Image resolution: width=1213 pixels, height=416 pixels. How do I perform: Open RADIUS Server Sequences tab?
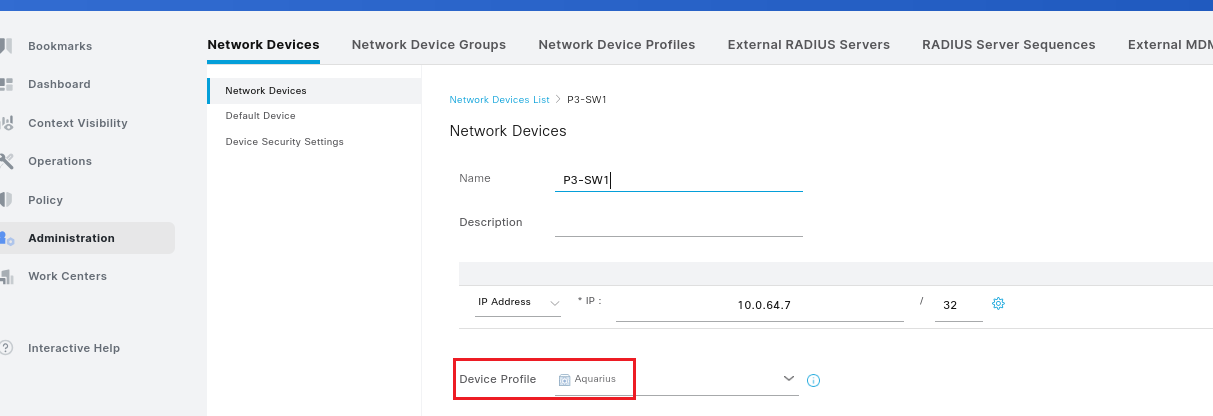tap(1009, 45)
